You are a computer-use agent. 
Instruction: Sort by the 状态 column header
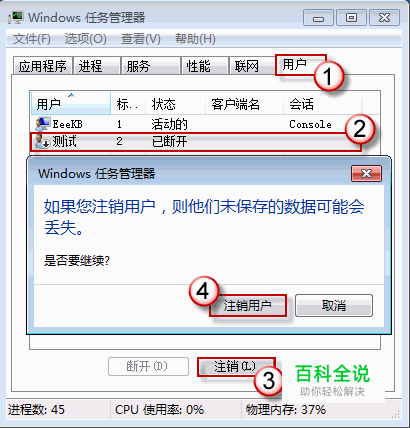pos(175,104)
